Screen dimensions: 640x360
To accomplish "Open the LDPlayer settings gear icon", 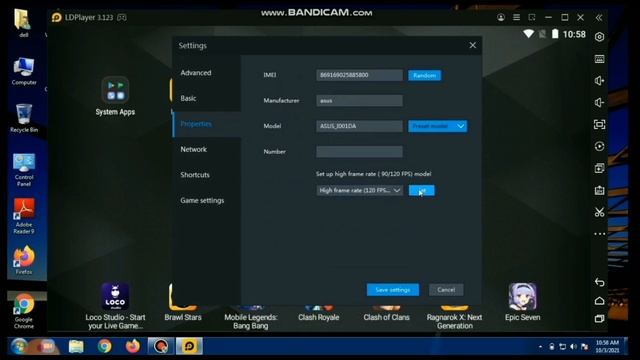I will point(599,37).
